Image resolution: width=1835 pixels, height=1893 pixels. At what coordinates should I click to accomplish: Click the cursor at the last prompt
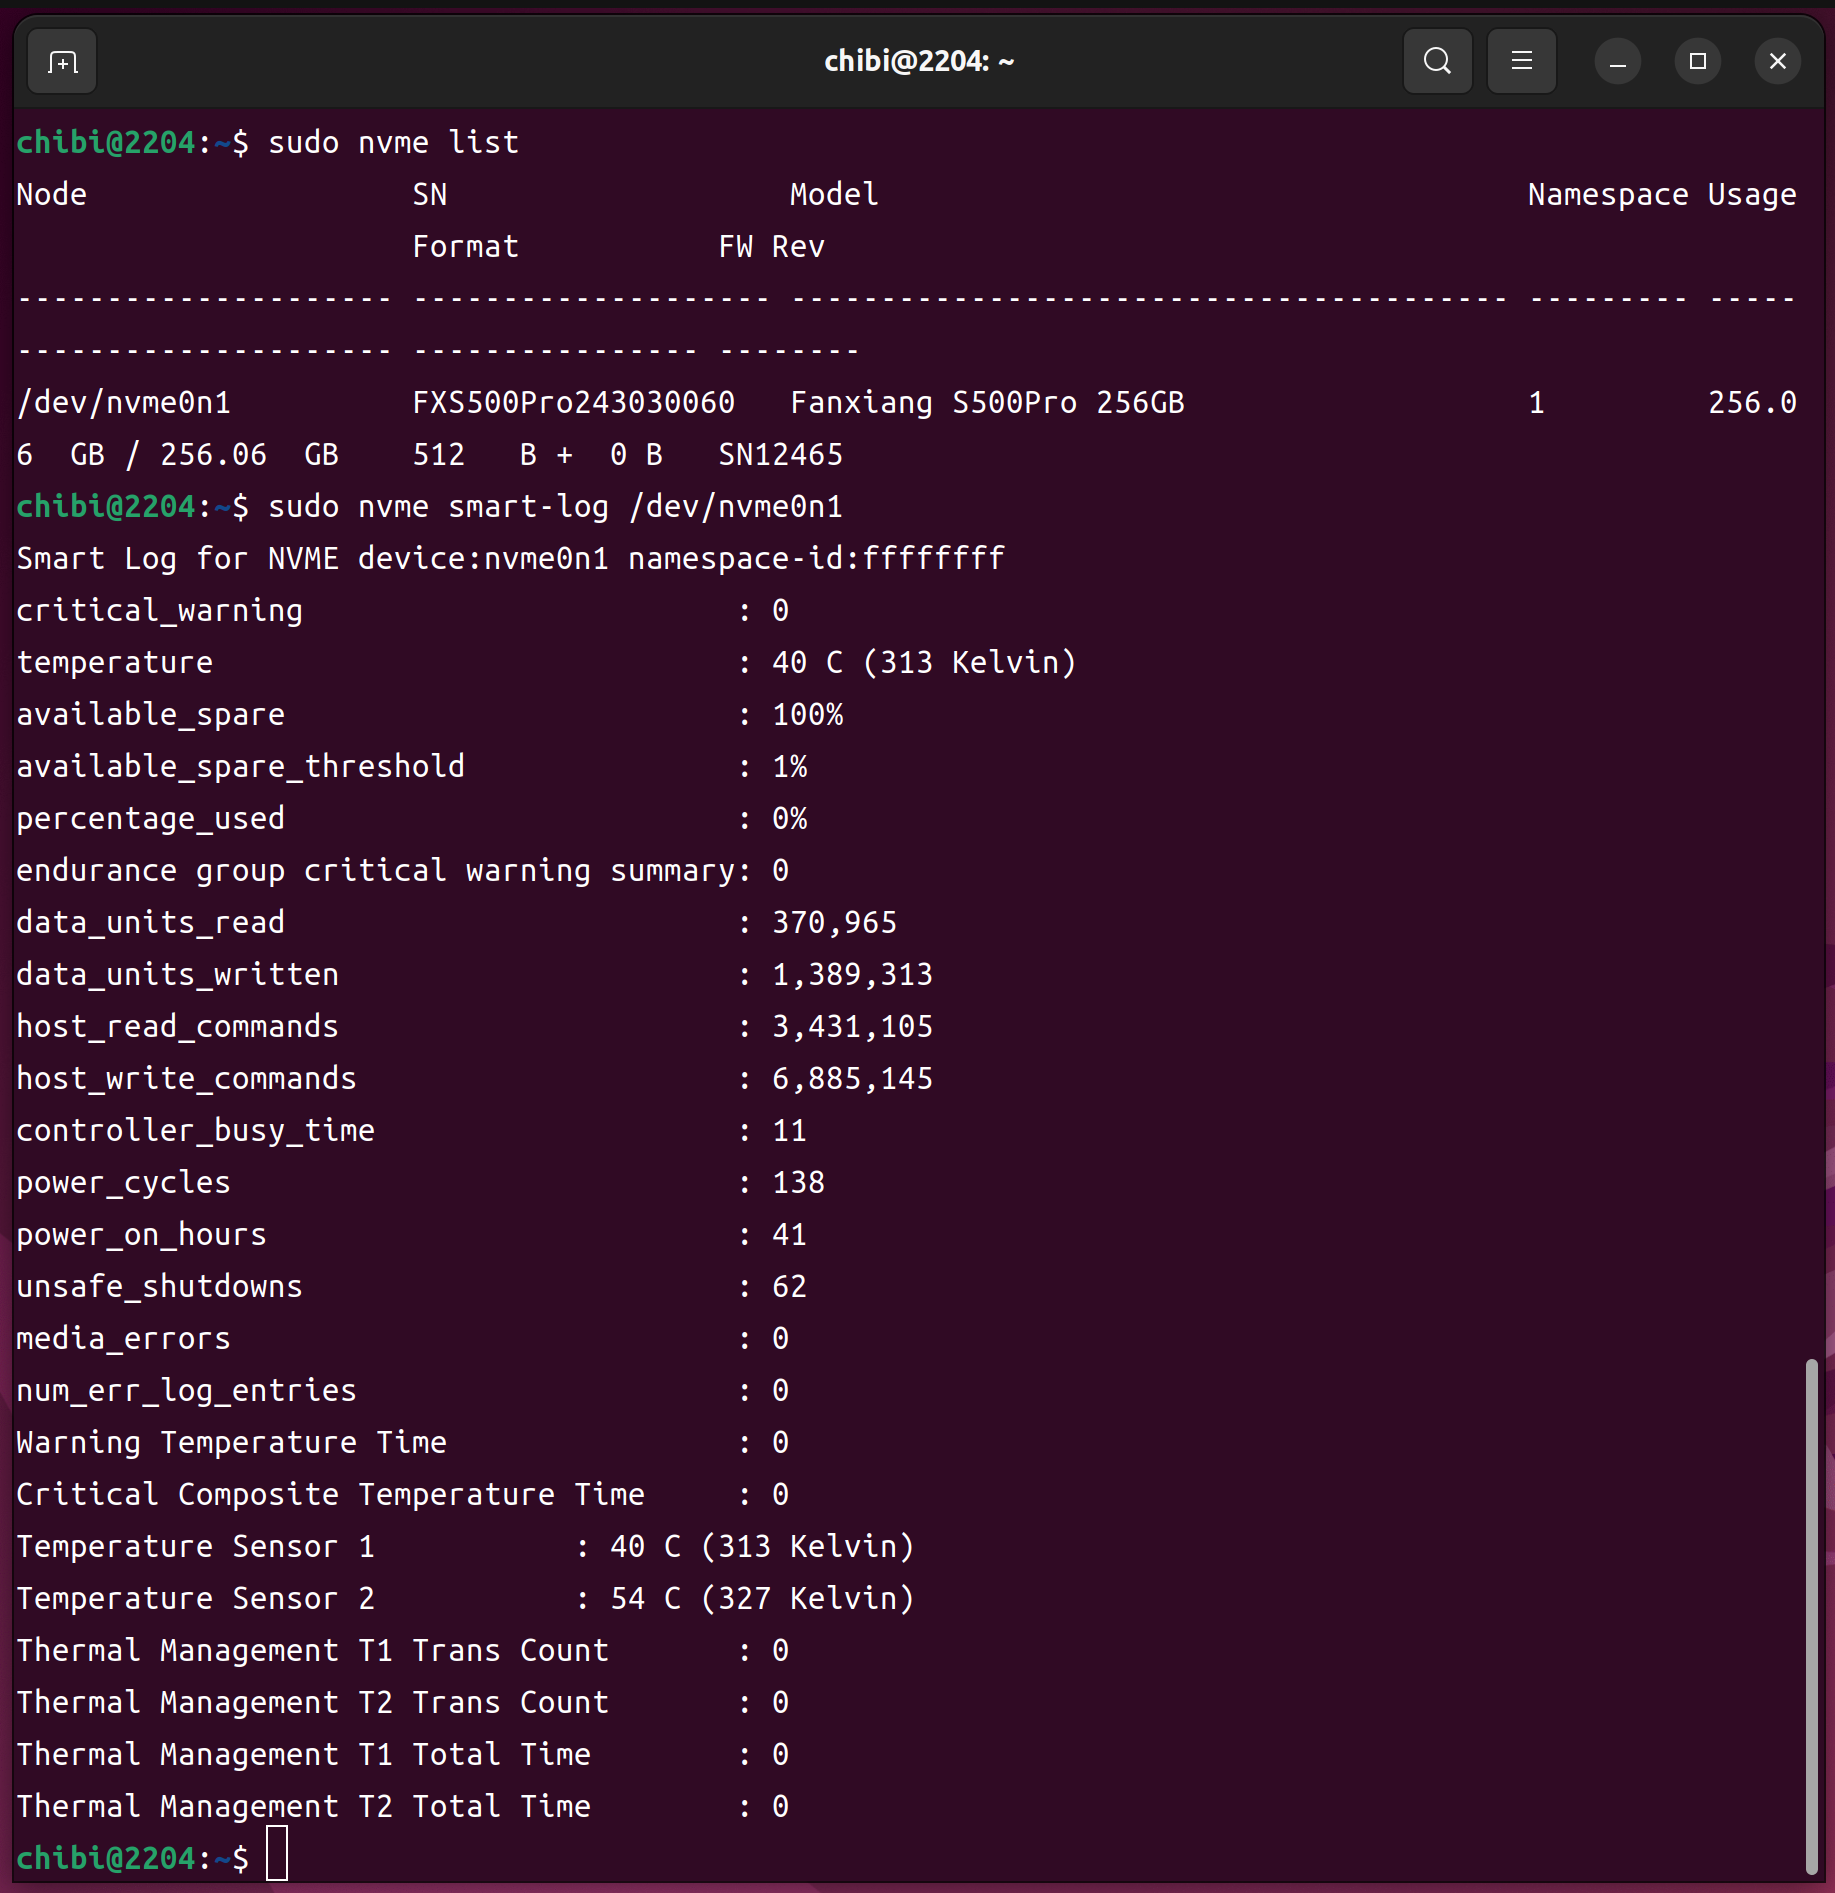click(x=277, y=1857)
